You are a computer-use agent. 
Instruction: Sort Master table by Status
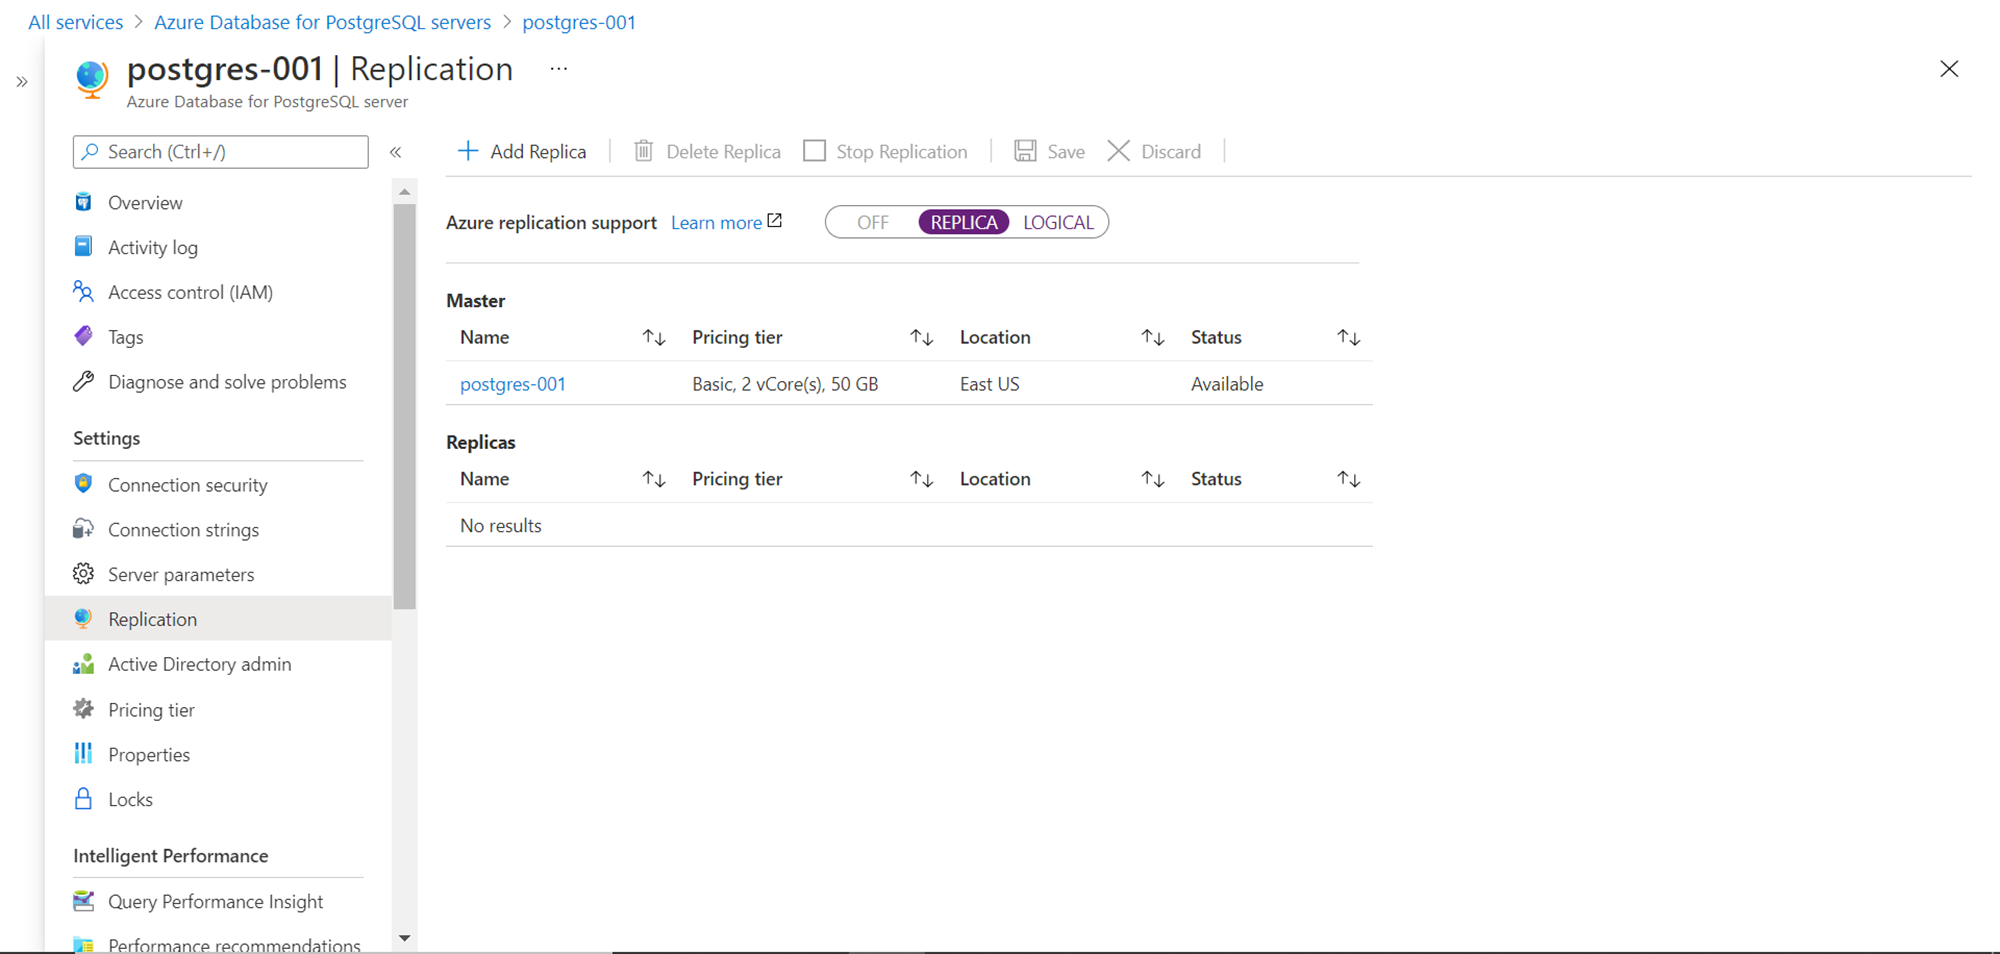[x=1349, y=338]
